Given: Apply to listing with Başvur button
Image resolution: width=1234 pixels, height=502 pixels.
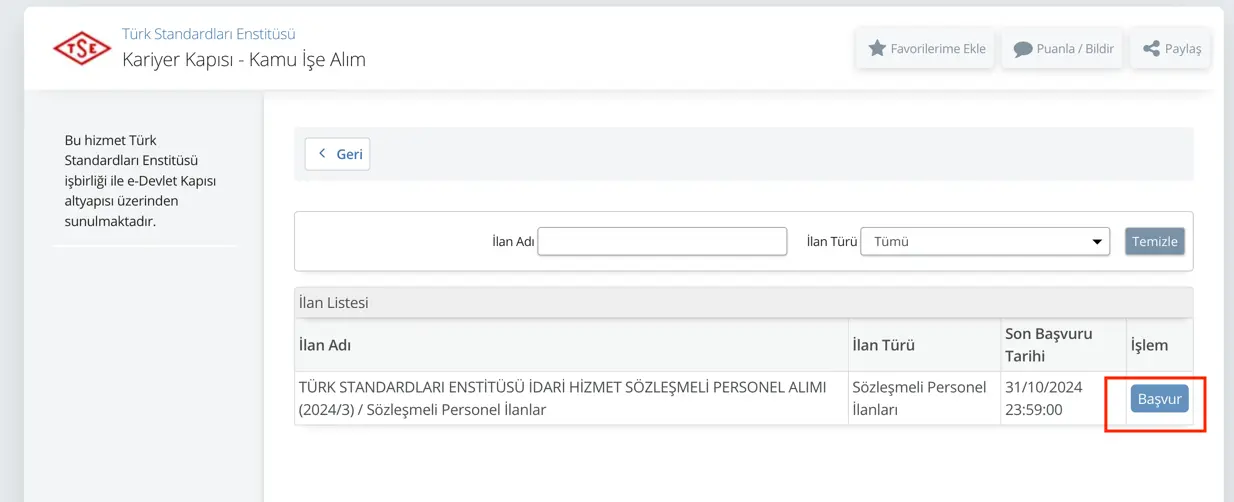Looking at the screenshot, I should (1159, 399).
